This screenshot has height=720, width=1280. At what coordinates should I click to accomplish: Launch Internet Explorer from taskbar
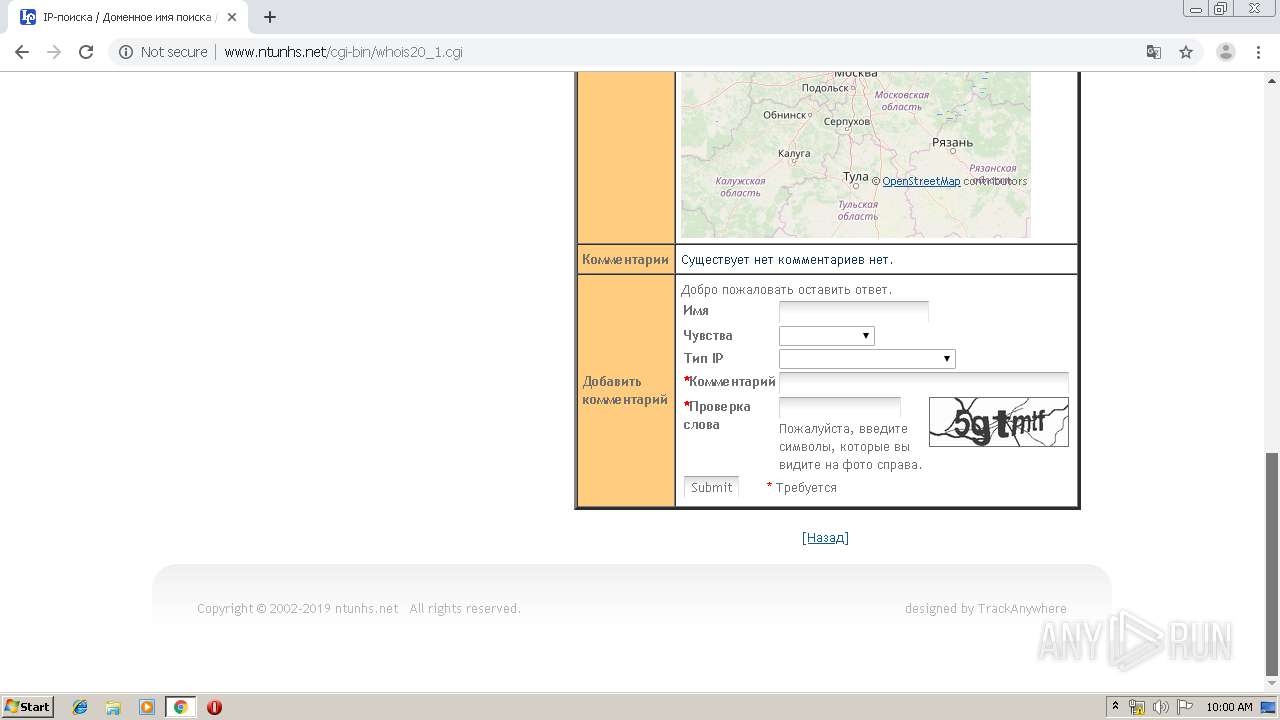click(80, 707)
